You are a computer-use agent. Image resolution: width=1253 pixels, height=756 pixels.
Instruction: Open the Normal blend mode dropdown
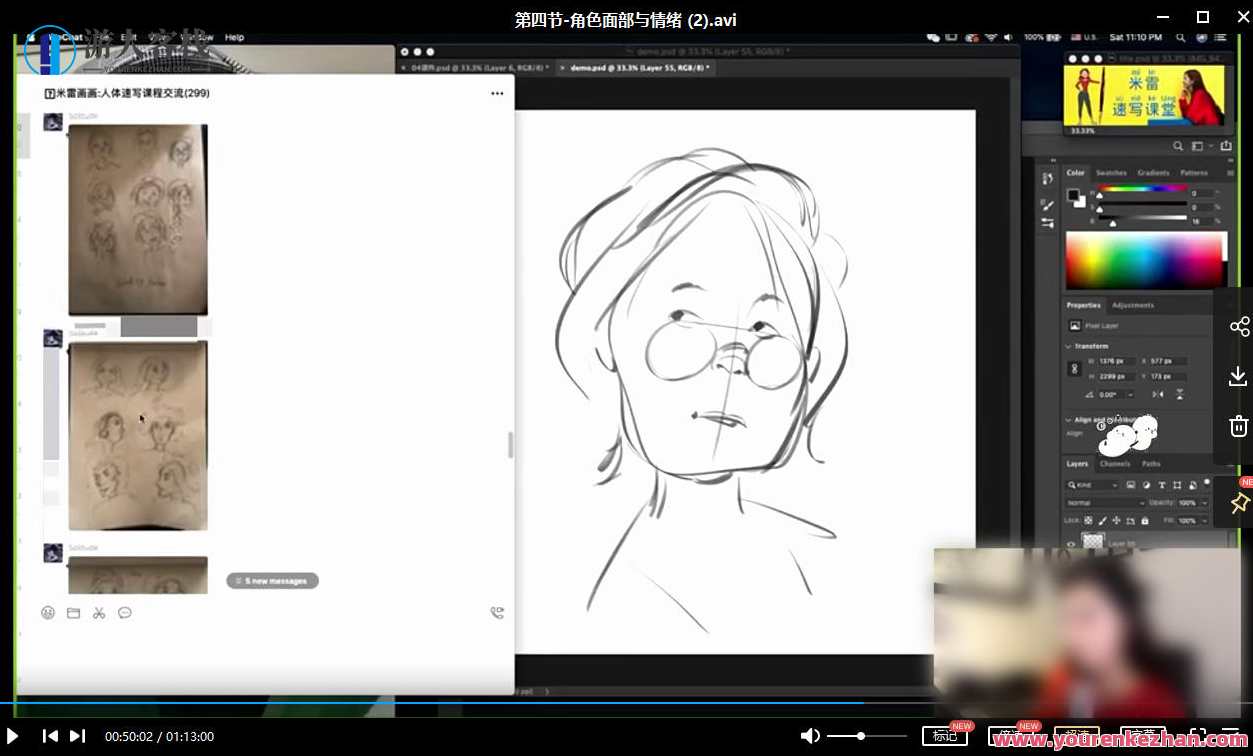point(1104,503)
